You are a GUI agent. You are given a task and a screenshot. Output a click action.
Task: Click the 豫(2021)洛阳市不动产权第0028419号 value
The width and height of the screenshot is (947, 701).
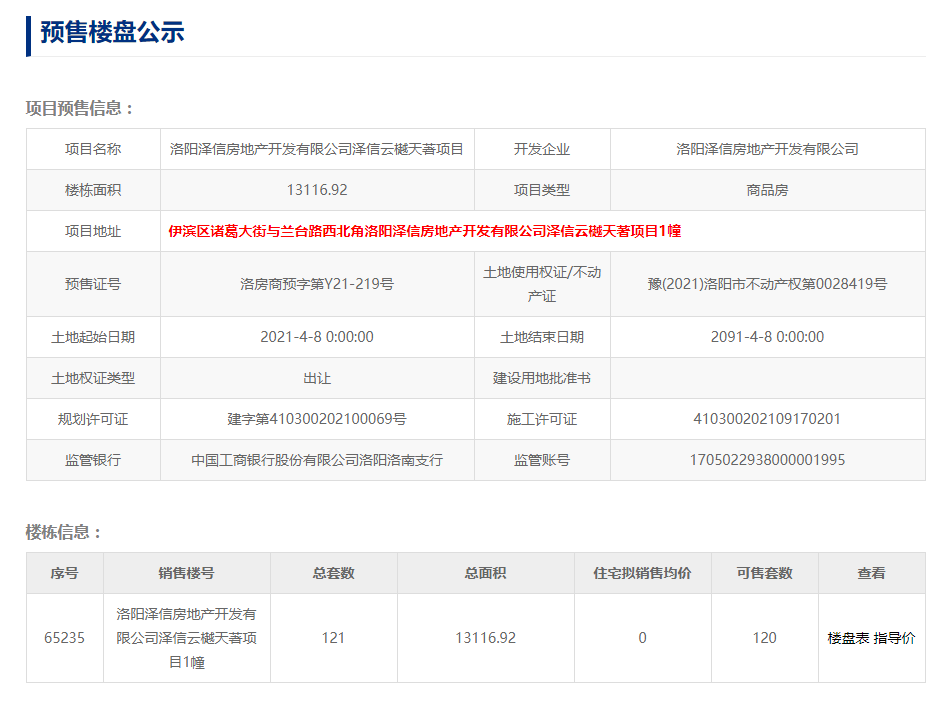click(768, 284)
